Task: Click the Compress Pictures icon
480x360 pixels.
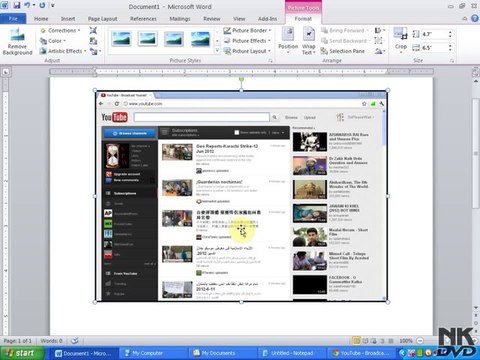Action: coord(93,30)
